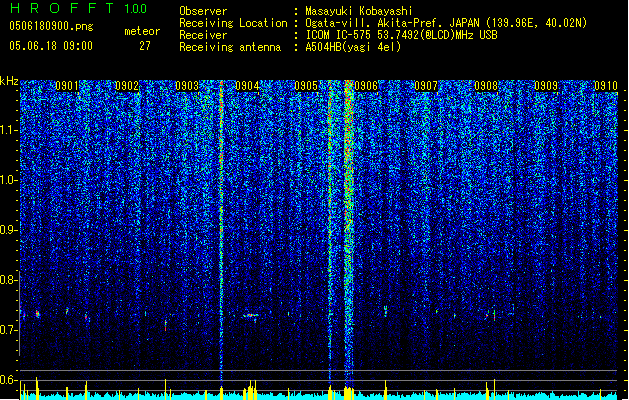Click the meteor label
Image resolution: width=629 pixels, height=400 pixels.
click(142, 31)
